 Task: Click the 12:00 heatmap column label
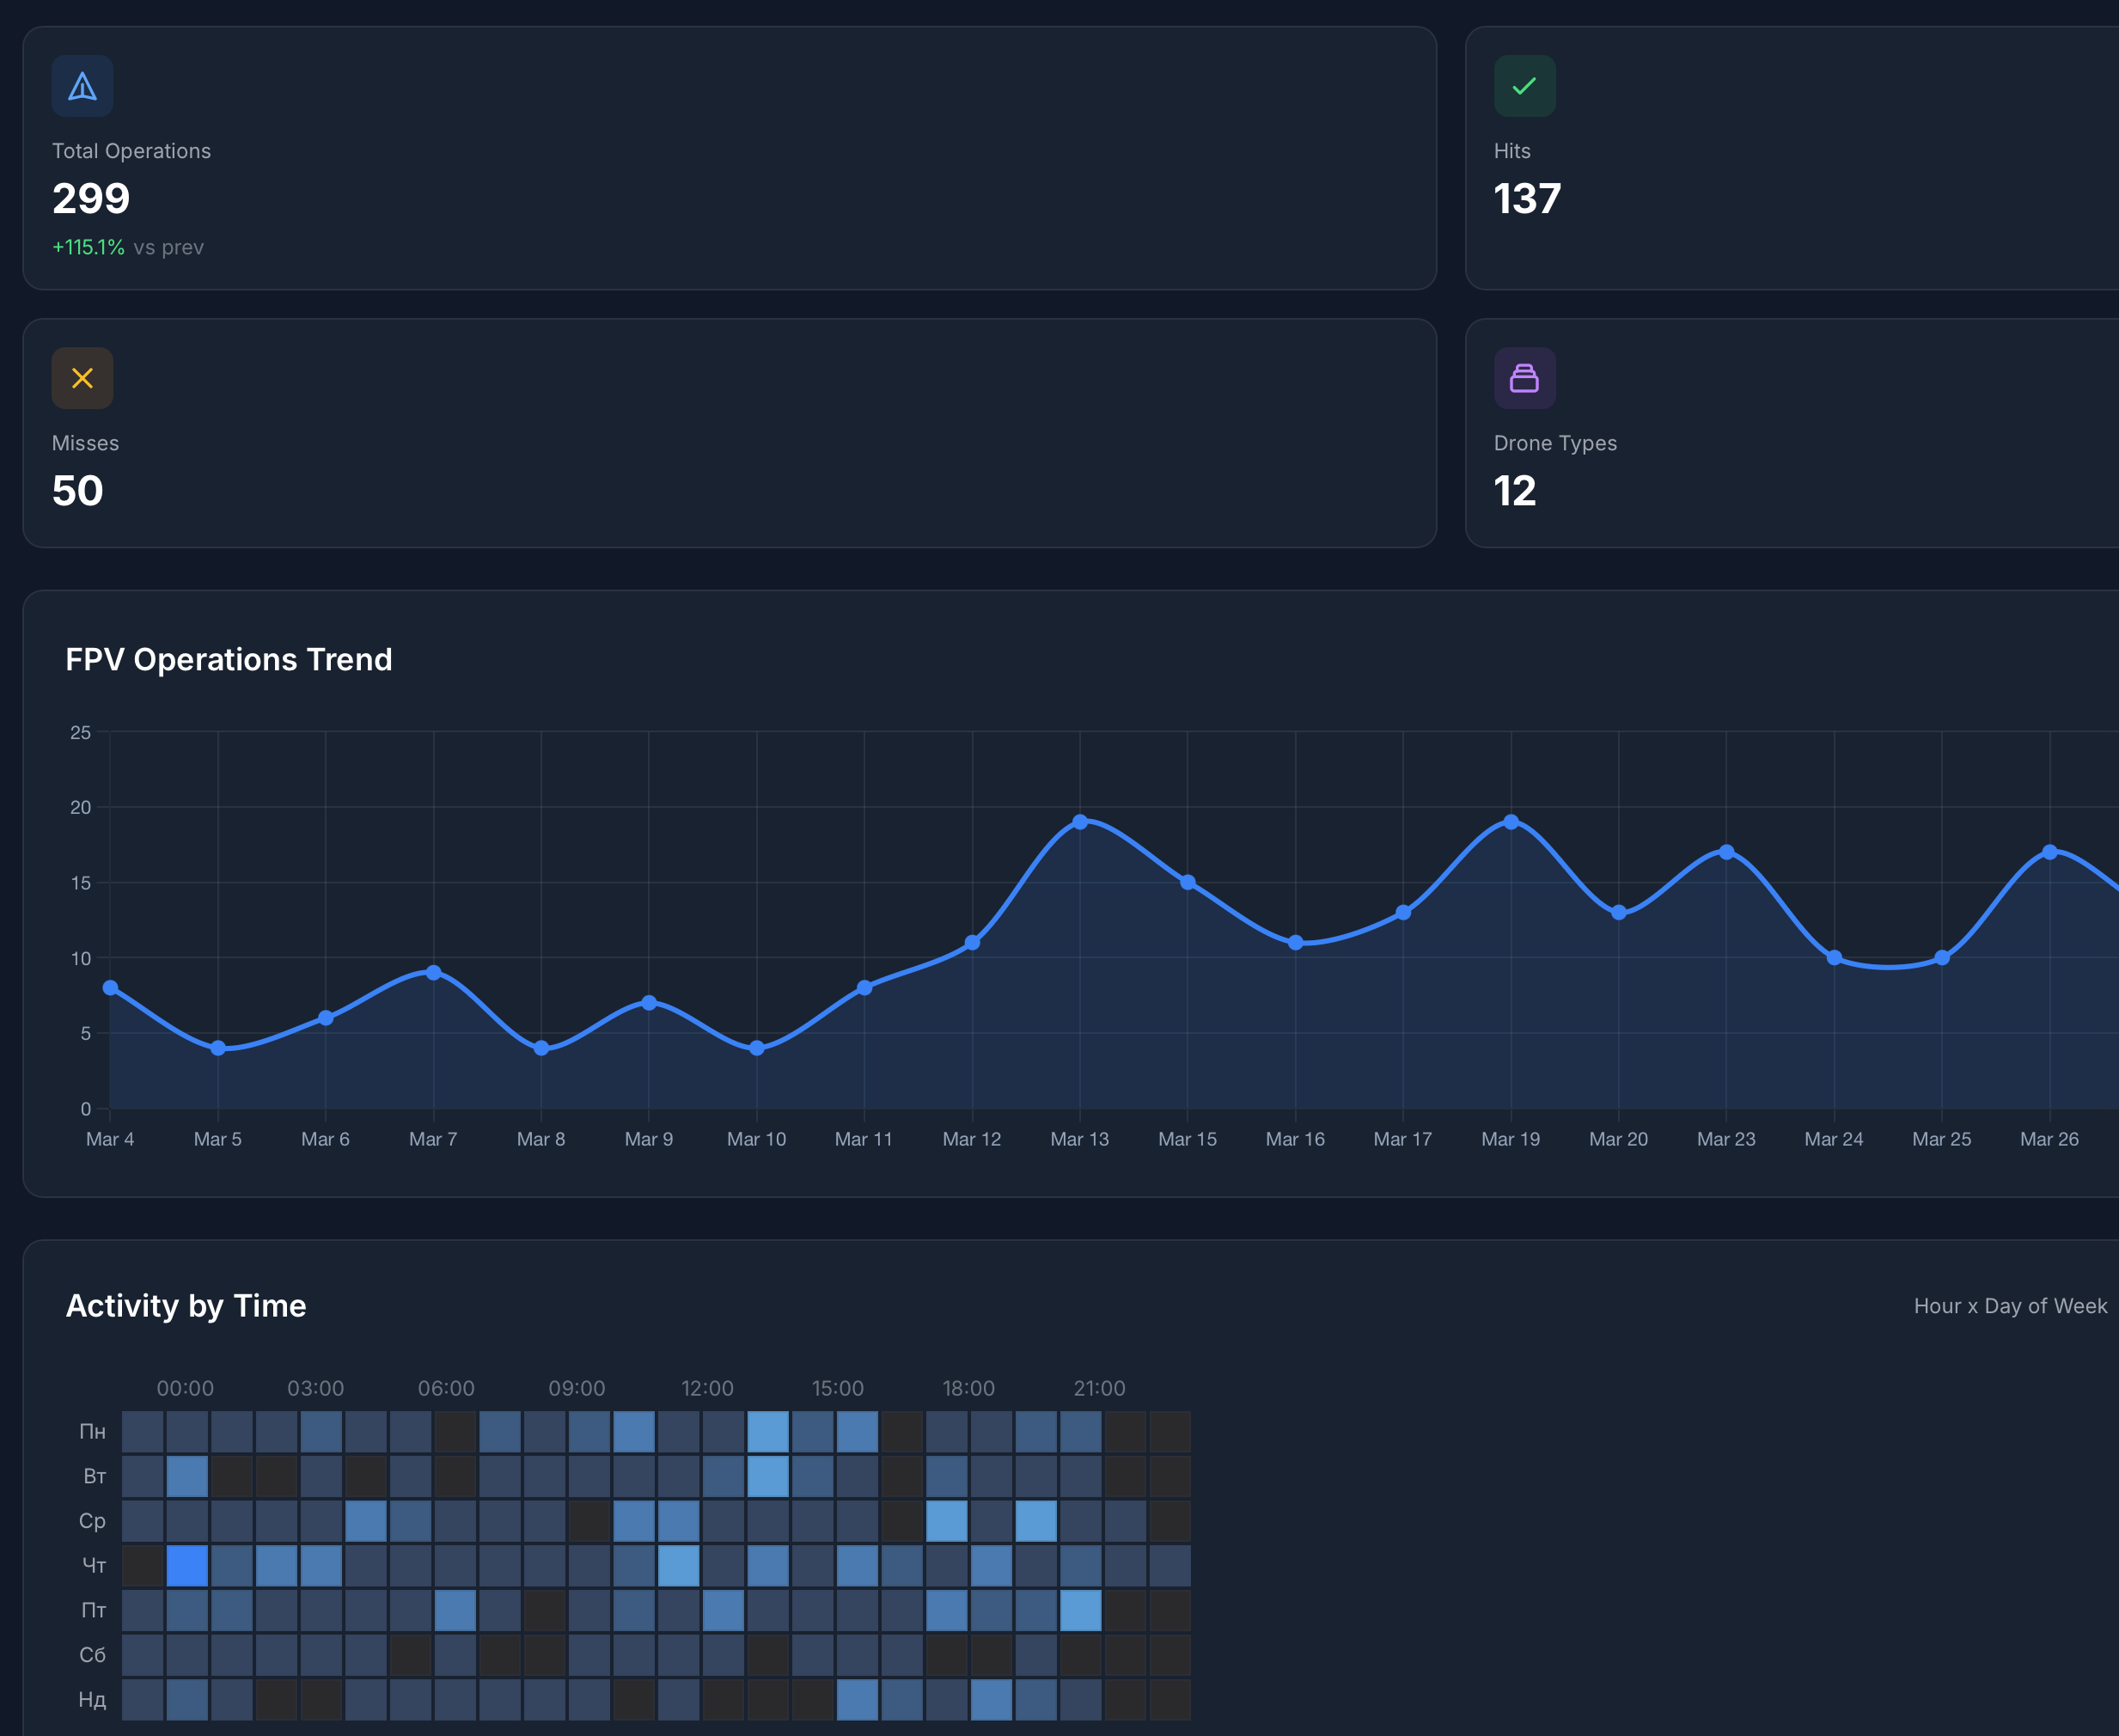tap(707, 1388)
